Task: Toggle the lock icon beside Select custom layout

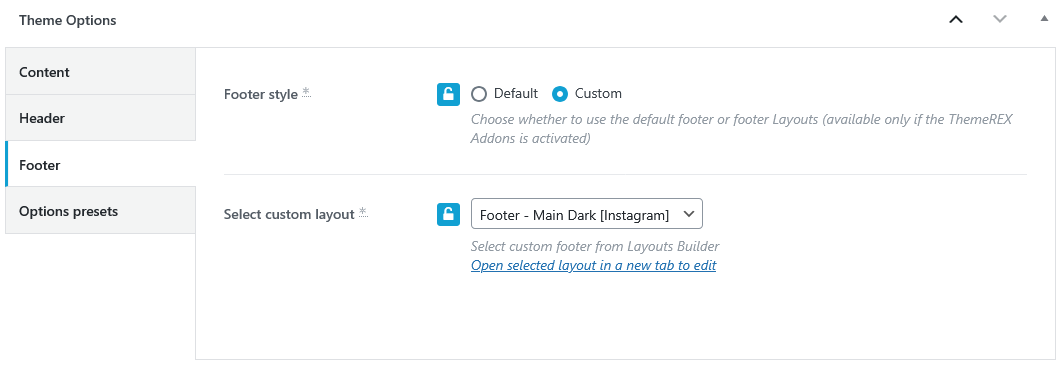Action: (448, 215)
